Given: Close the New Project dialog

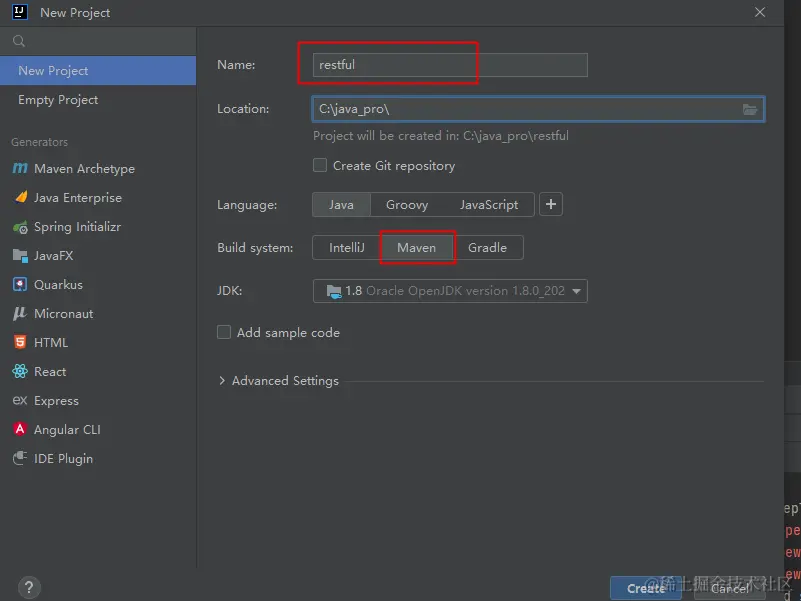Looking at the screenshot, I should click(x=760, y=12).
